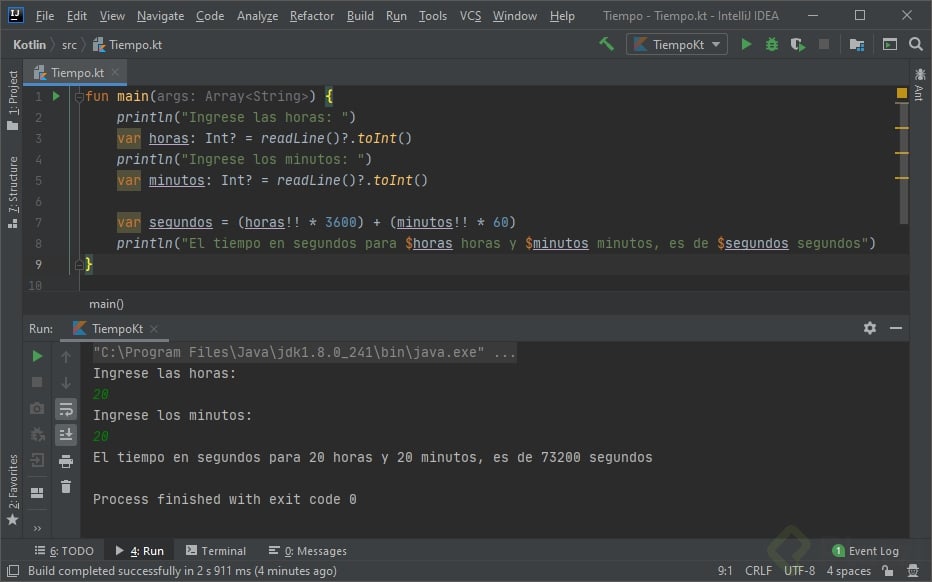Click the Exit icon in the Run panel
The height and width of the screenshot is (582, 932).
coord(37,460)
